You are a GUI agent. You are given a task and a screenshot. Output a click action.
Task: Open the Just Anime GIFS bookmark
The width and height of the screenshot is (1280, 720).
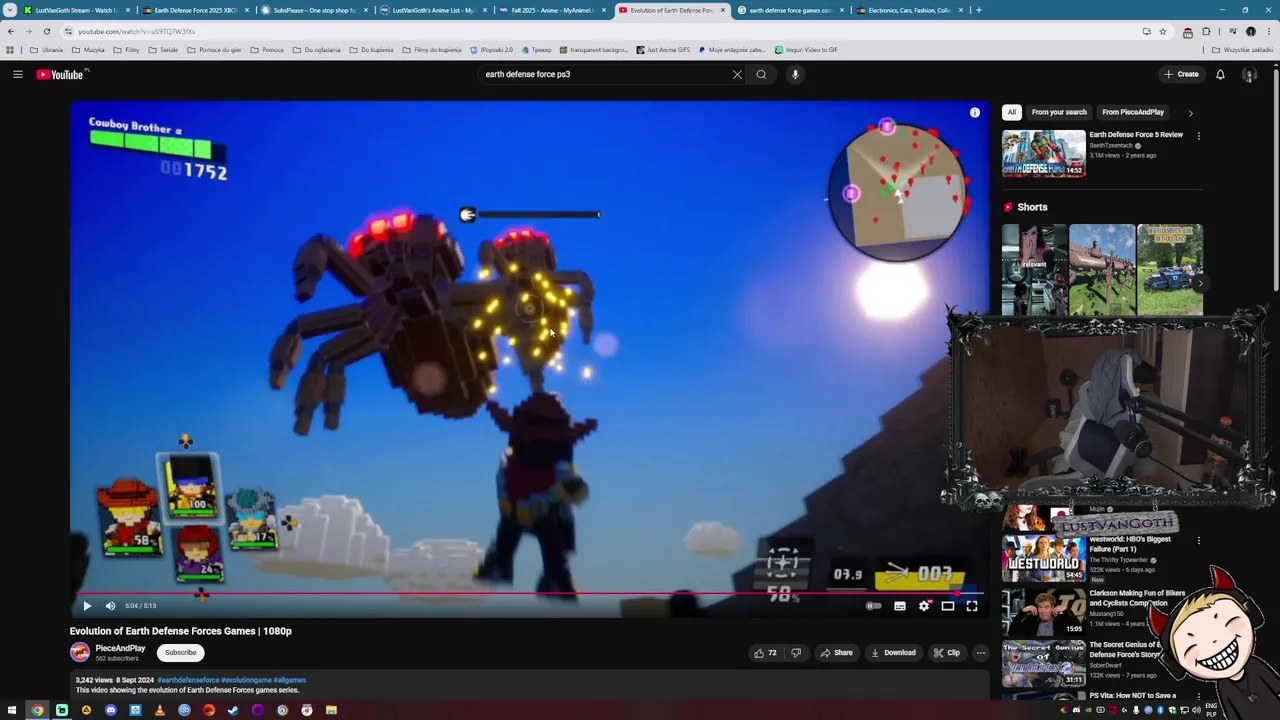pos(663,50)
